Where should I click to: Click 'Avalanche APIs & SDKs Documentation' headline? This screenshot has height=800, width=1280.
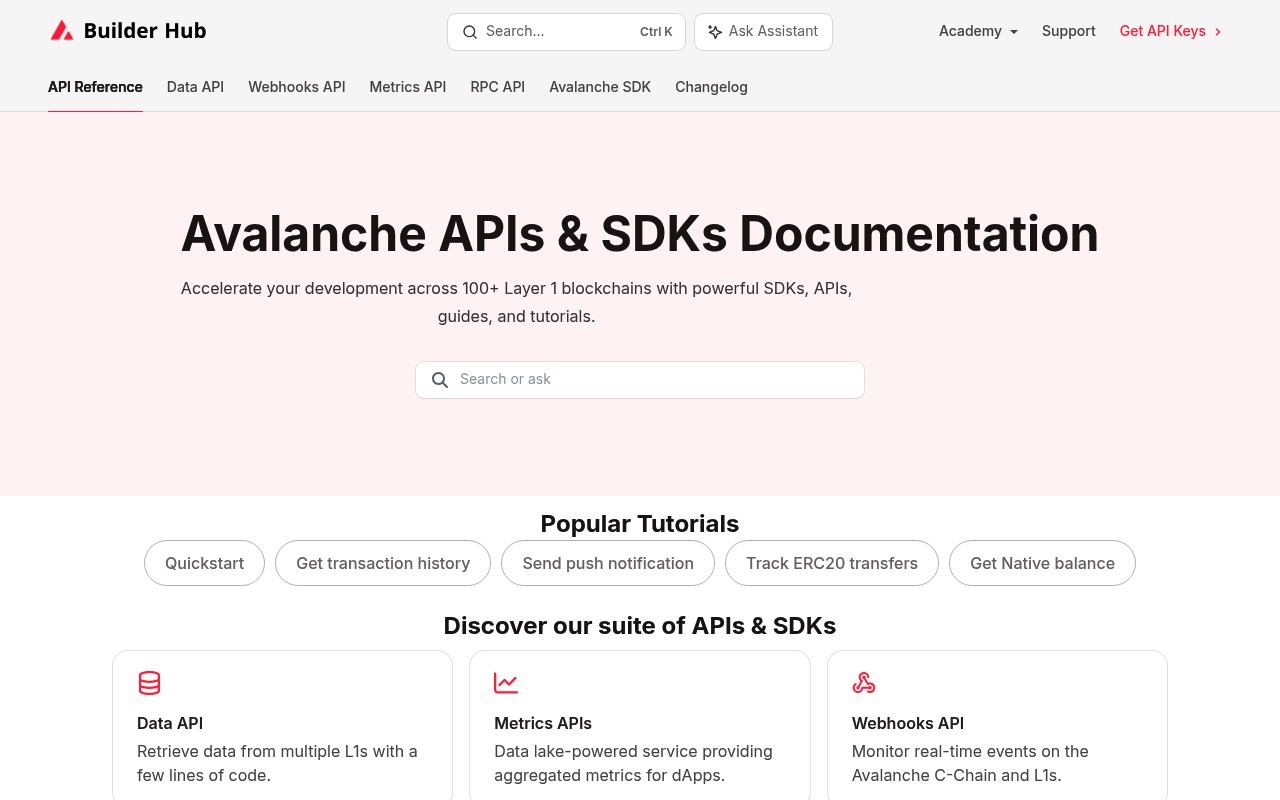pyautogui.click(x=640, y=234)
